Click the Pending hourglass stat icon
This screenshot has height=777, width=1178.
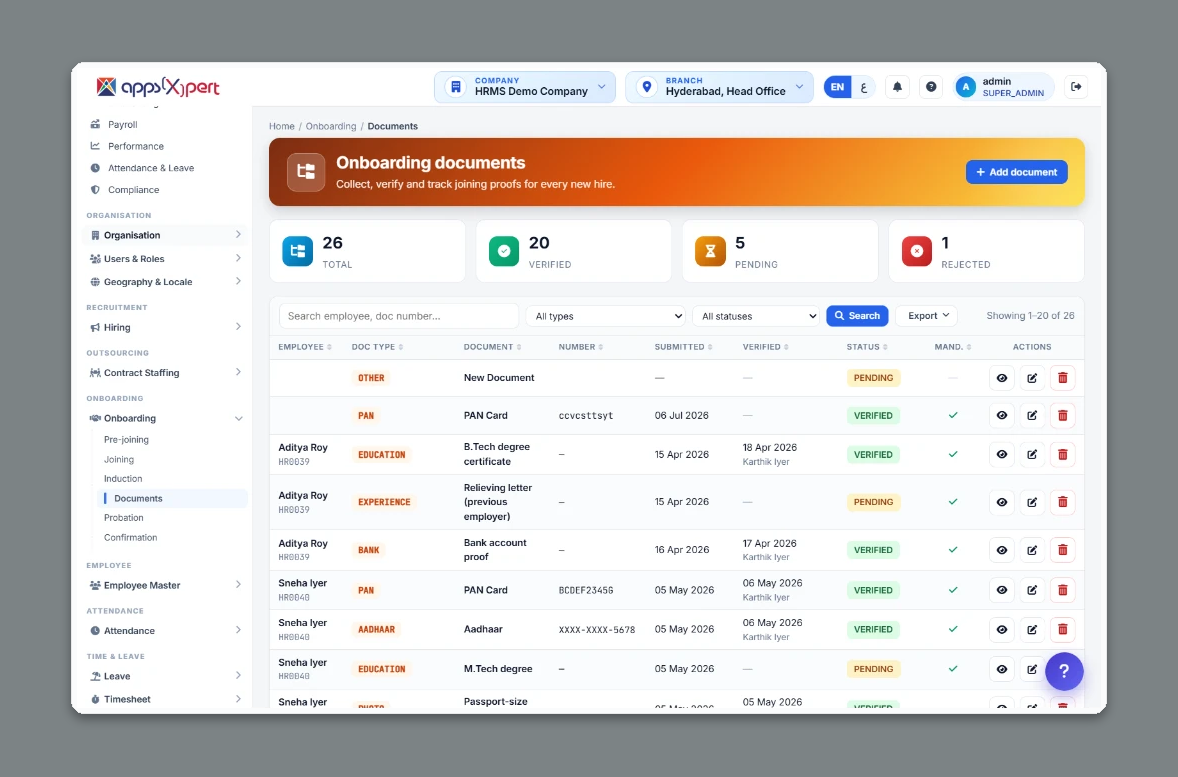710,251
